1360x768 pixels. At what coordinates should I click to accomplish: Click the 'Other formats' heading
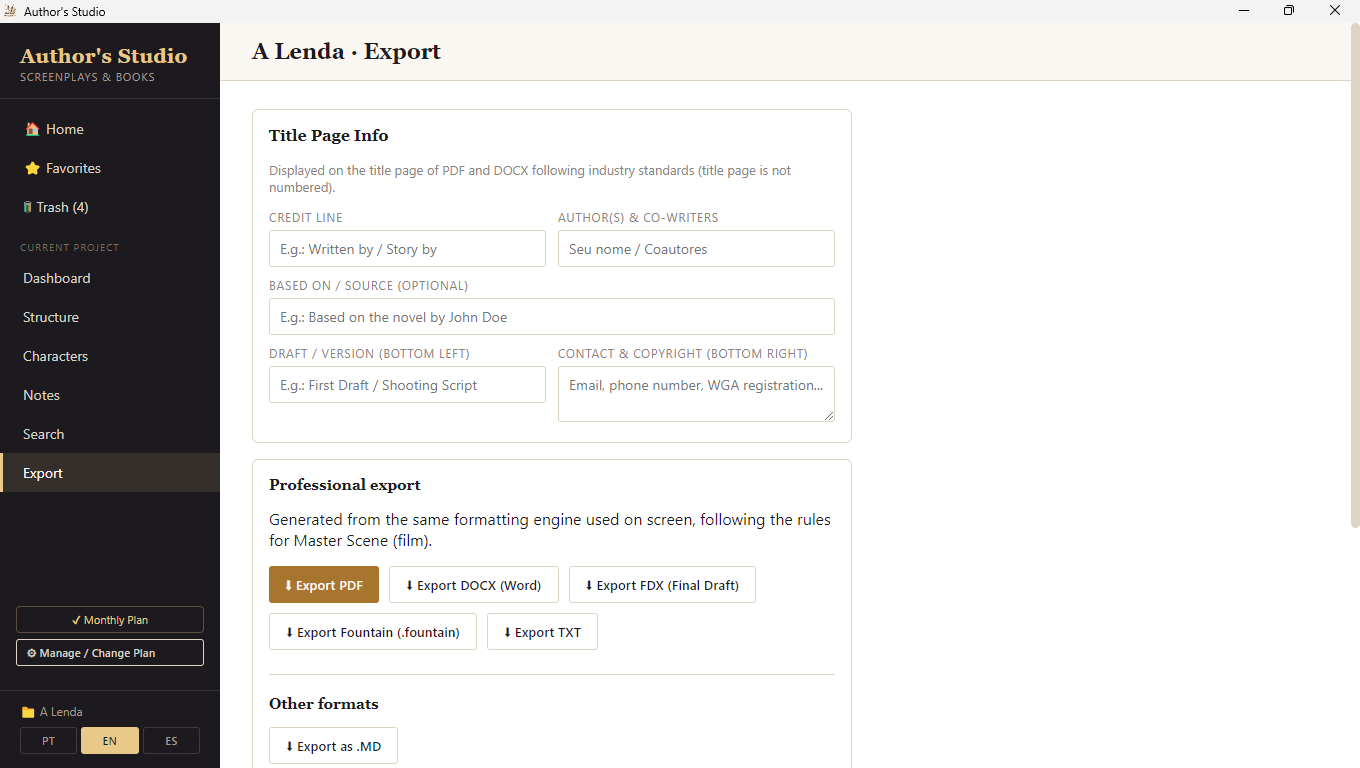tap(324, 704)
